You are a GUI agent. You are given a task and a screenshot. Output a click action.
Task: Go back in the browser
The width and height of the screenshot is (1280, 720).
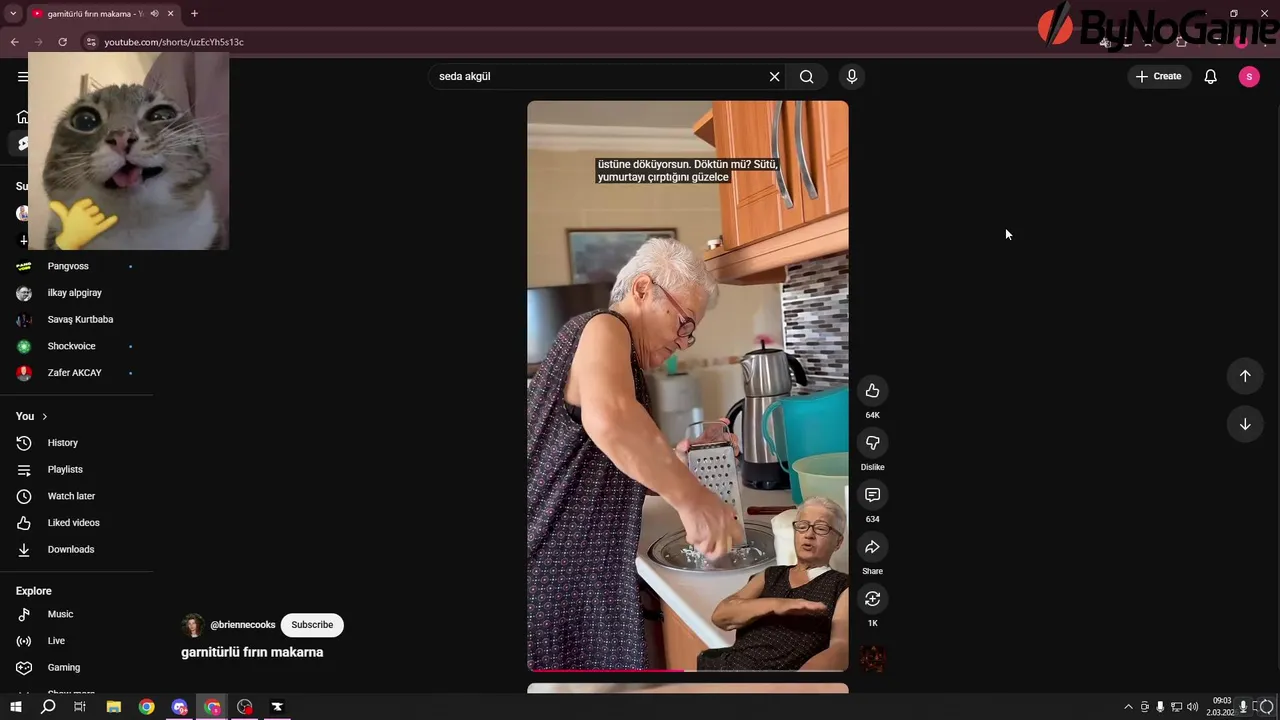(14, 42)
